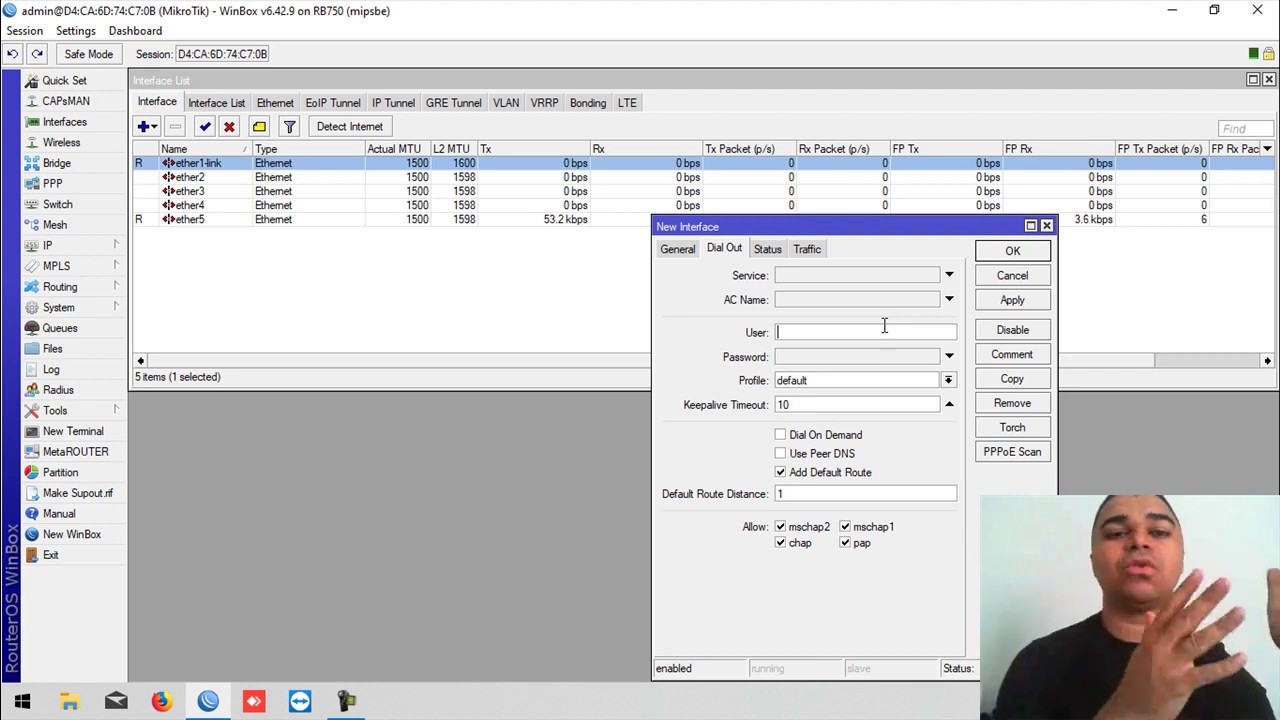The width and height of the screenshot is (1280, 720).
Task: Expand AC Name field arrow
Action: [x=949, y=299]
